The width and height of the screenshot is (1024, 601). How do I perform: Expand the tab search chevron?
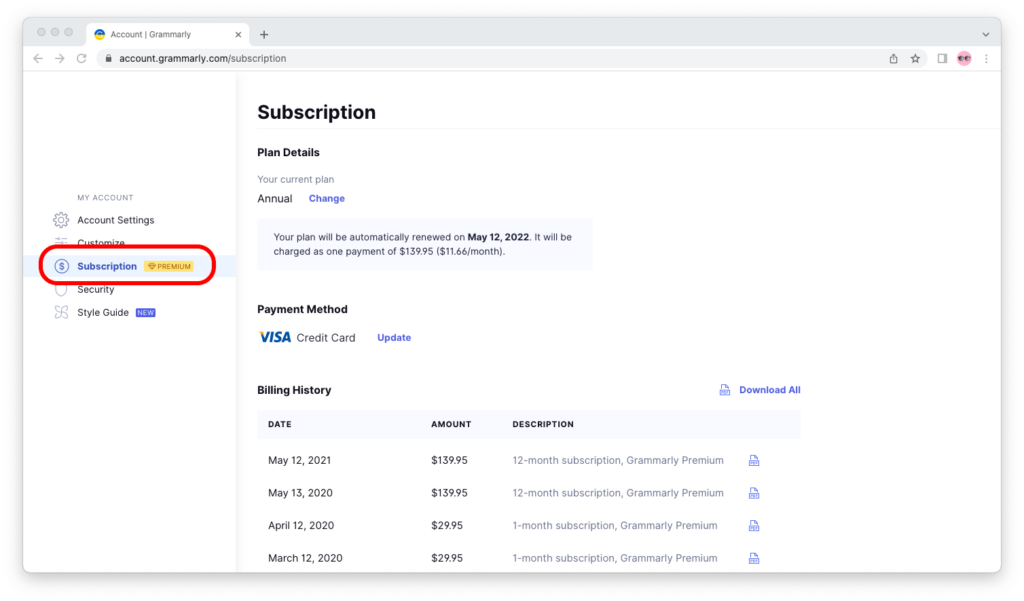[985, 35]
